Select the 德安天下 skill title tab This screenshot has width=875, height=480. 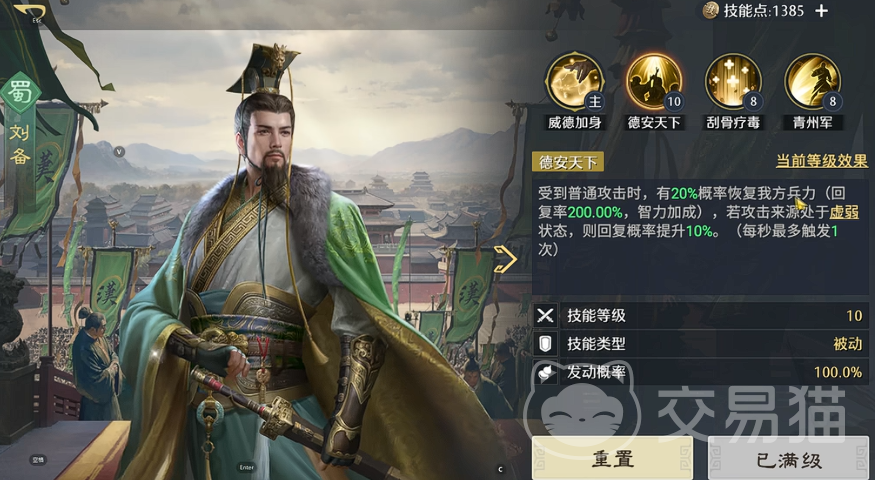pyautogui.click(x=568, y=162)
